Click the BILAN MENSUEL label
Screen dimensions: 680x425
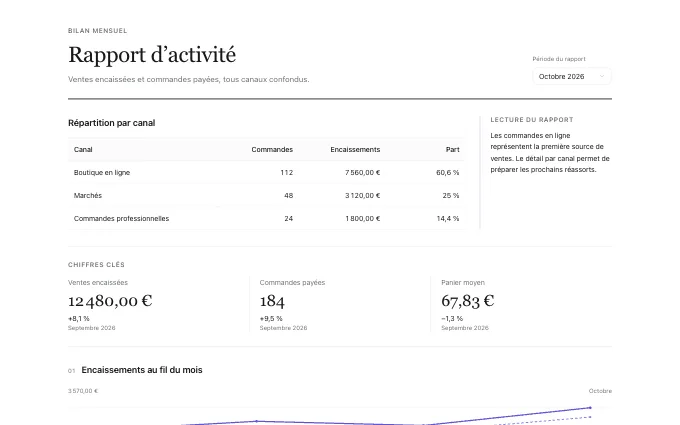click(98, 31)
